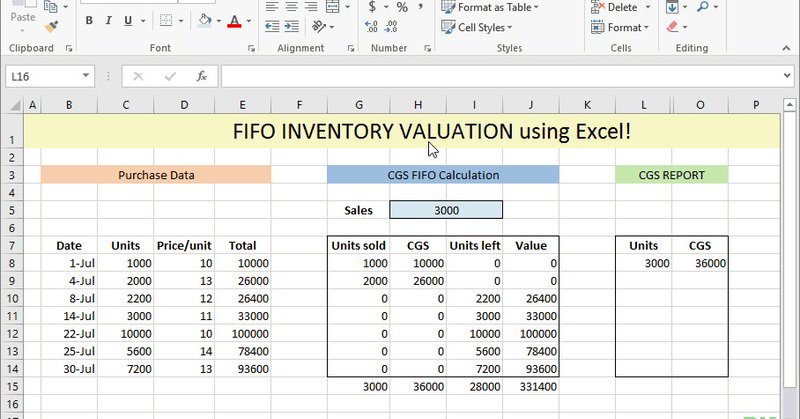The image size is (800, 419).
Task: Select CGS report value 36000 in row 8
Action: click(x=700, y=263)
